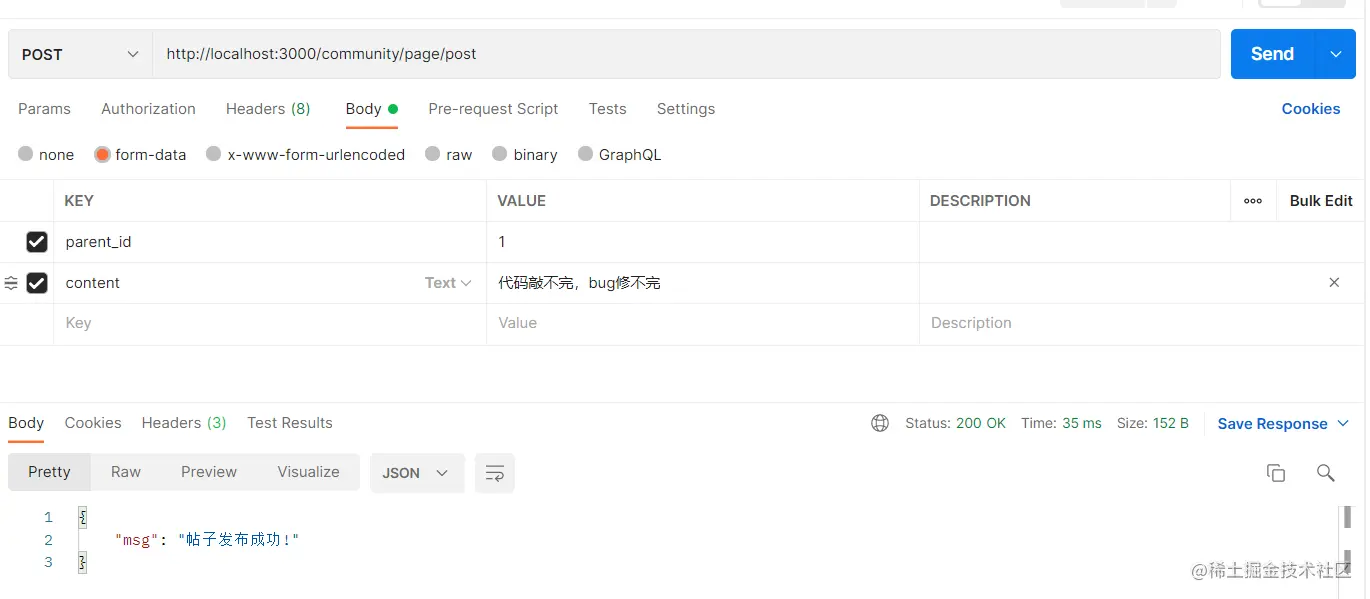Open the response Cookies tab
Screen dimensions: 1370x599
coord(93,423)
